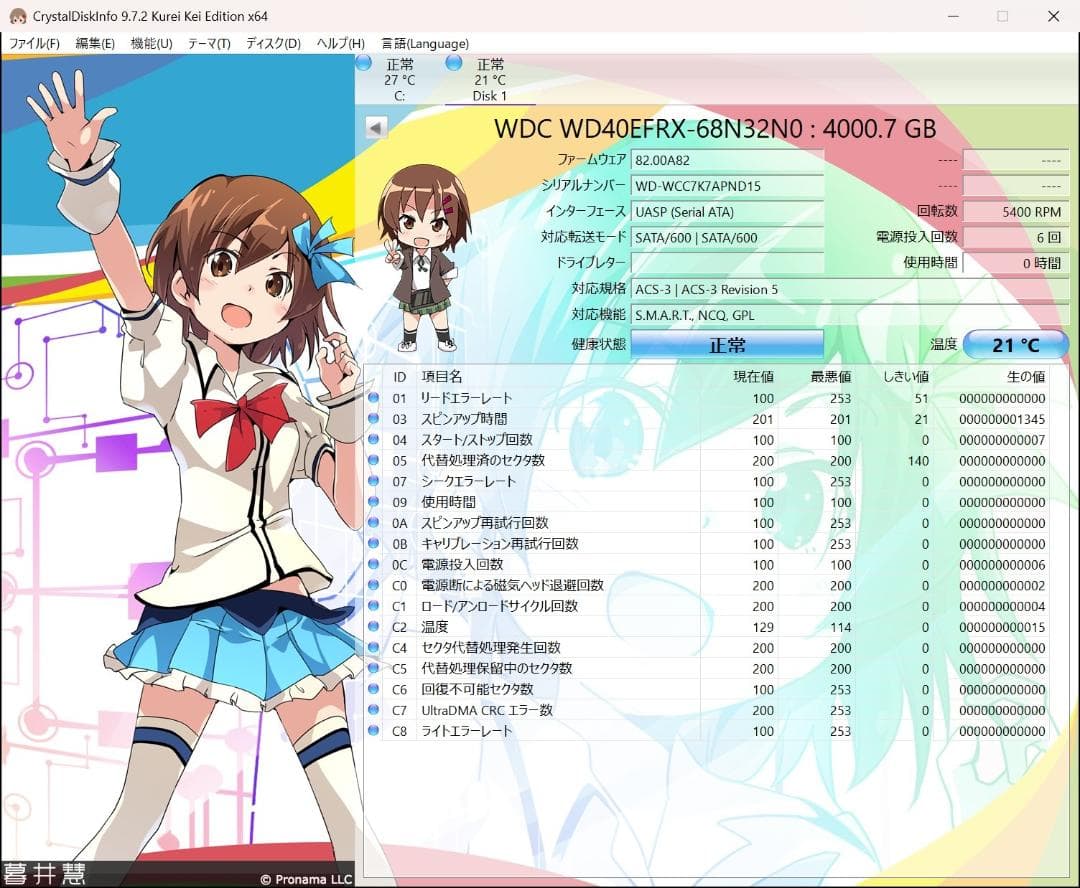Click raw value 000000000015 in 温度 row
The width and height of the screenshot is (1080, 888).
tap(1002, 627)
